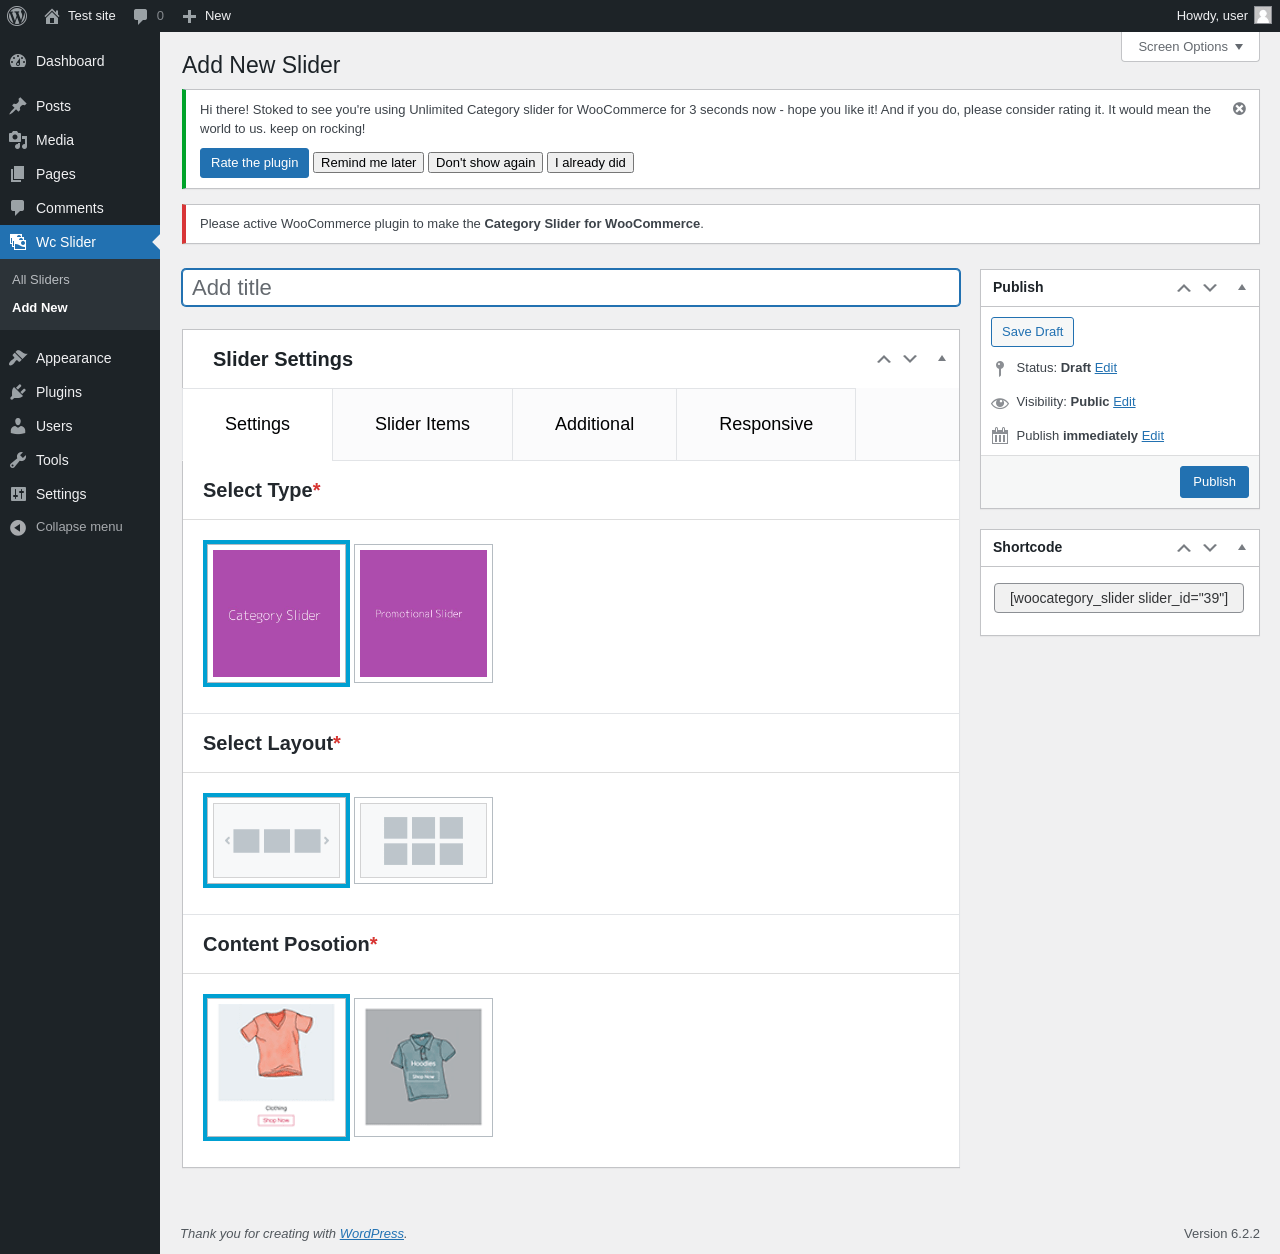
Task: Expand the Screen Options dropdown
Action: 1190,47
